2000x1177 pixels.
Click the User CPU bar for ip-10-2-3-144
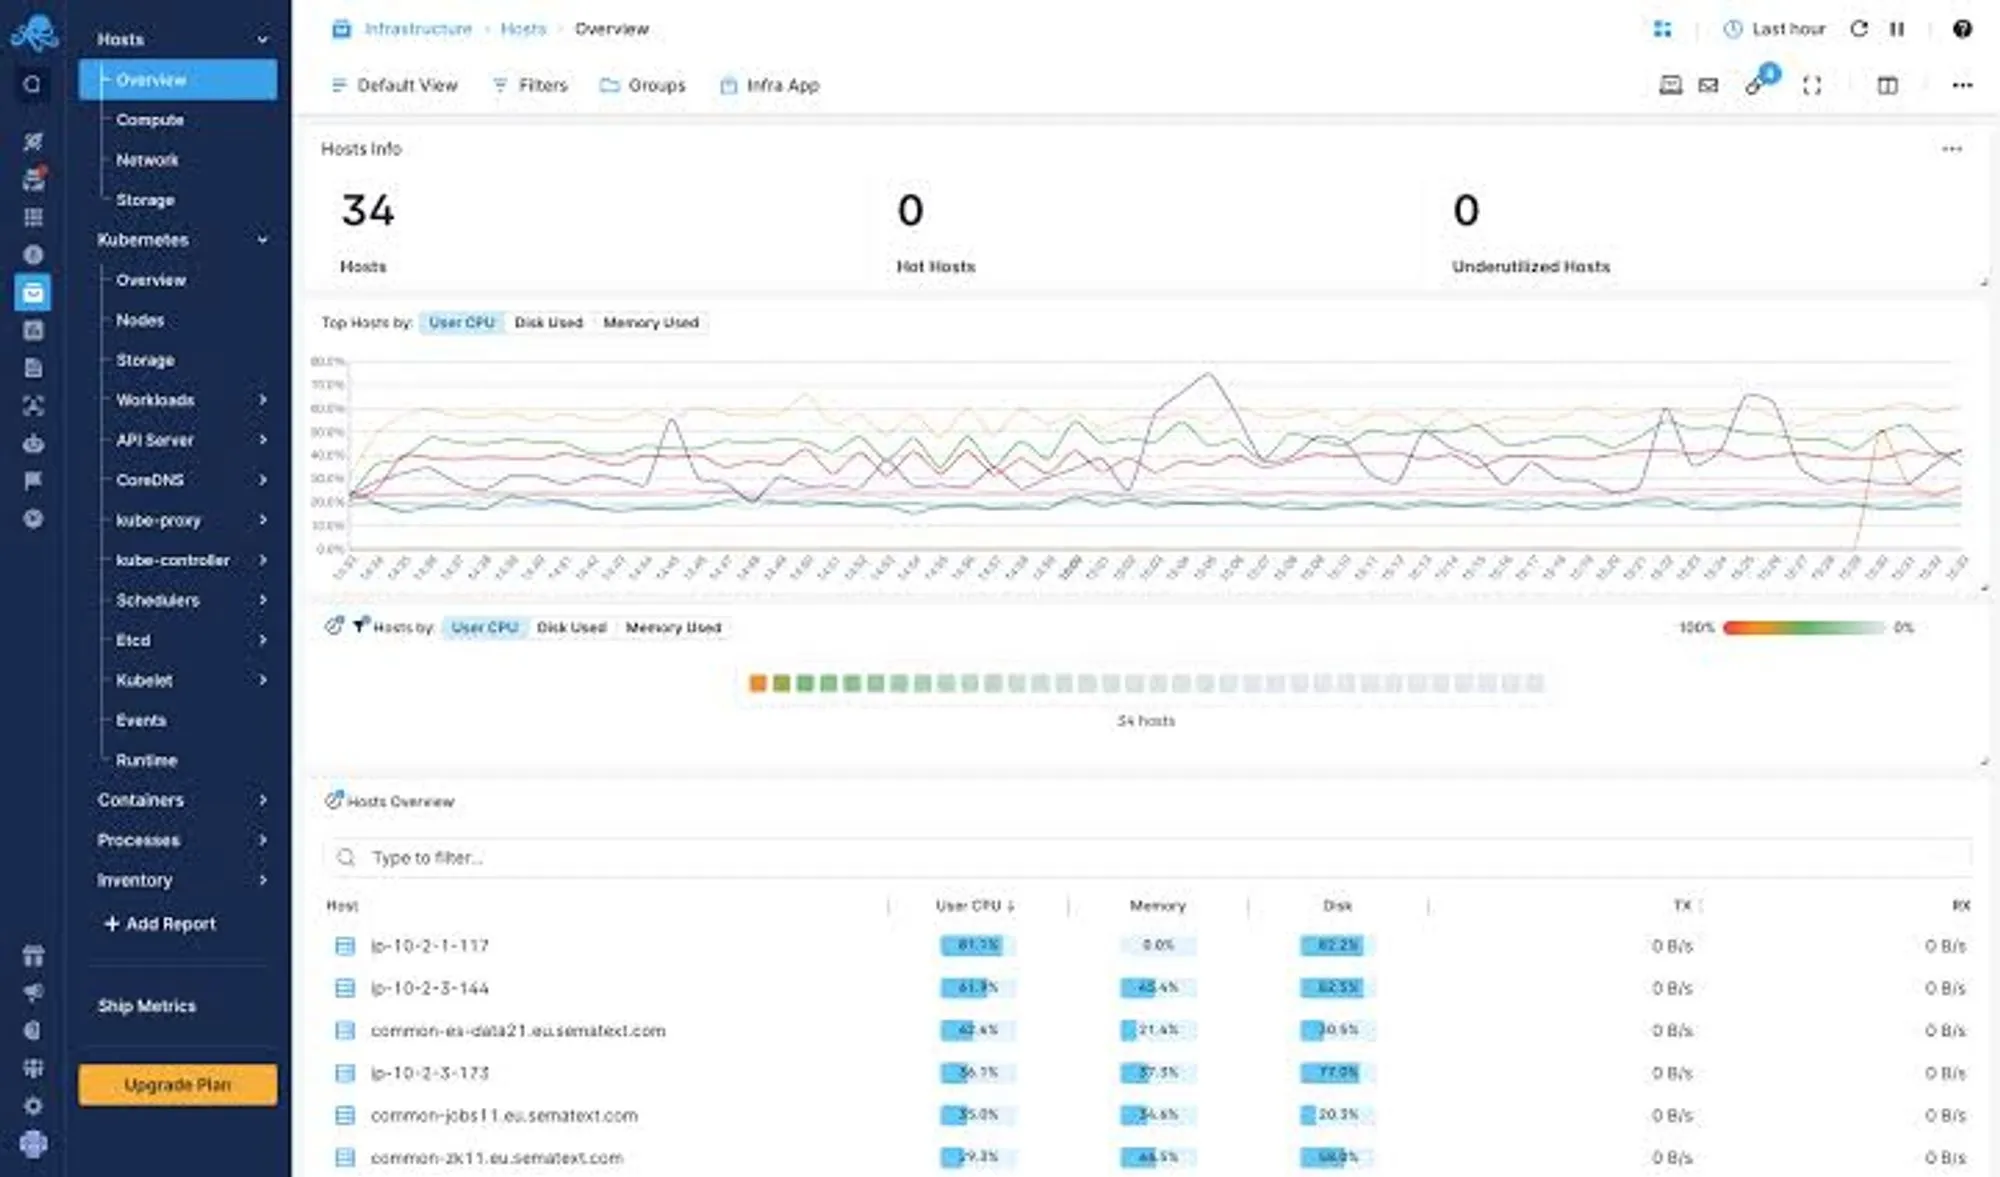click(977, 988)
